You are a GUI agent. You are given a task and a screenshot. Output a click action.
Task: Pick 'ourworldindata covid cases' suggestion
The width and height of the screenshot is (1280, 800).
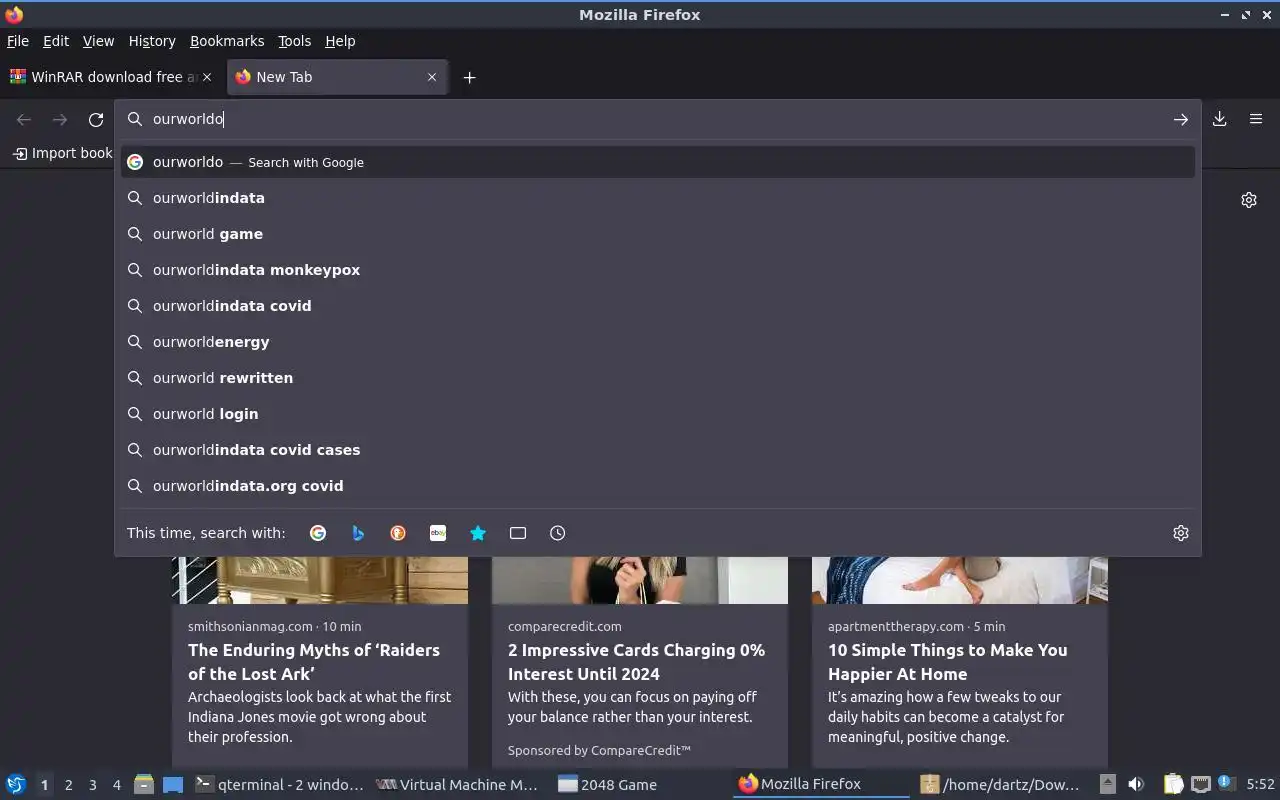658,450
